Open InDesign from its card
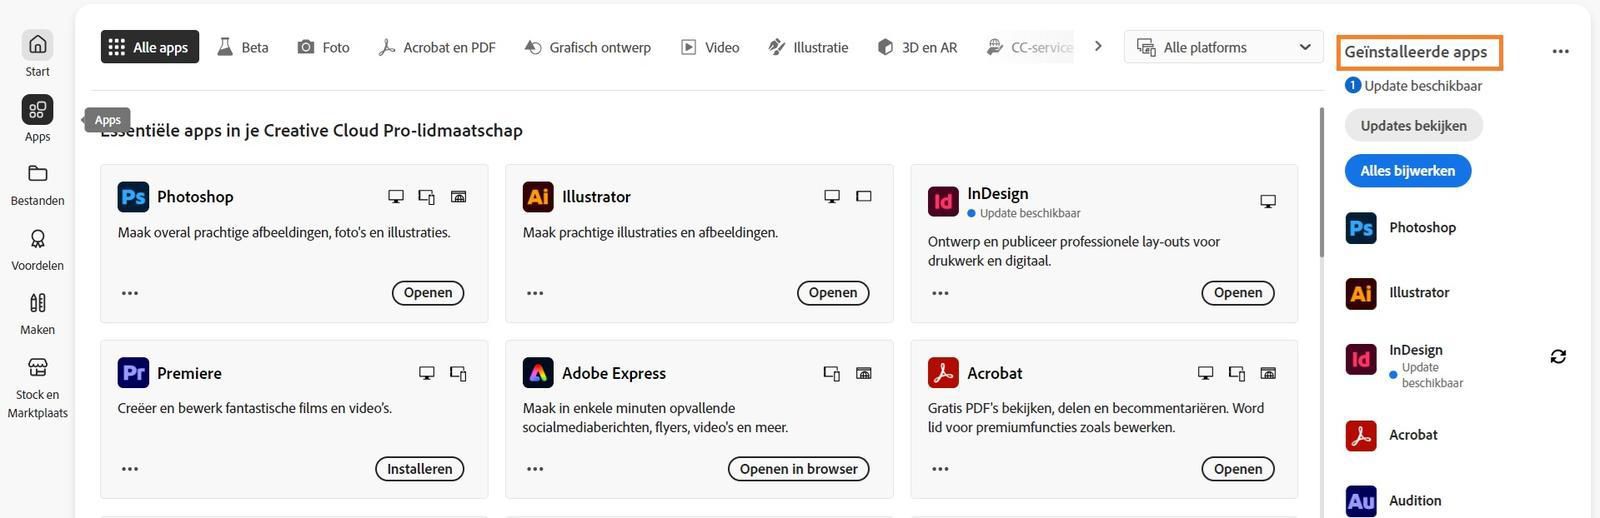The width and height of the screenshot is (1600, 518). 1238,293
